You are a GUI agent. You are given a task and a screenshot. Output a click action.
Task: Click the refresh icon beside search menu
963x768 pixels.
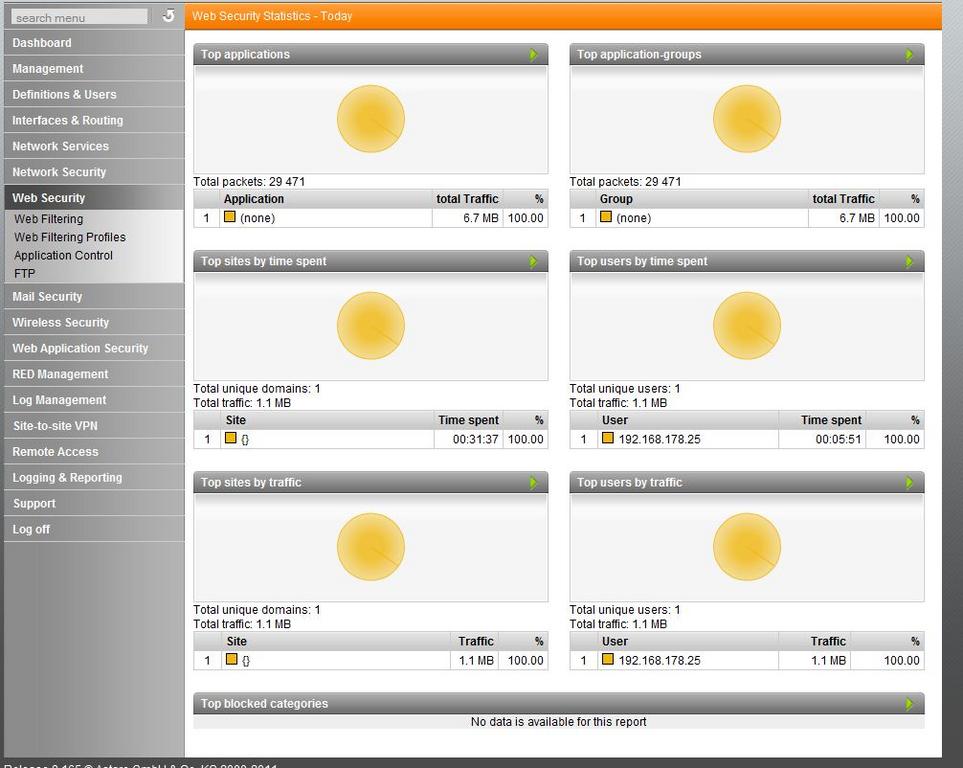(168, 16)
